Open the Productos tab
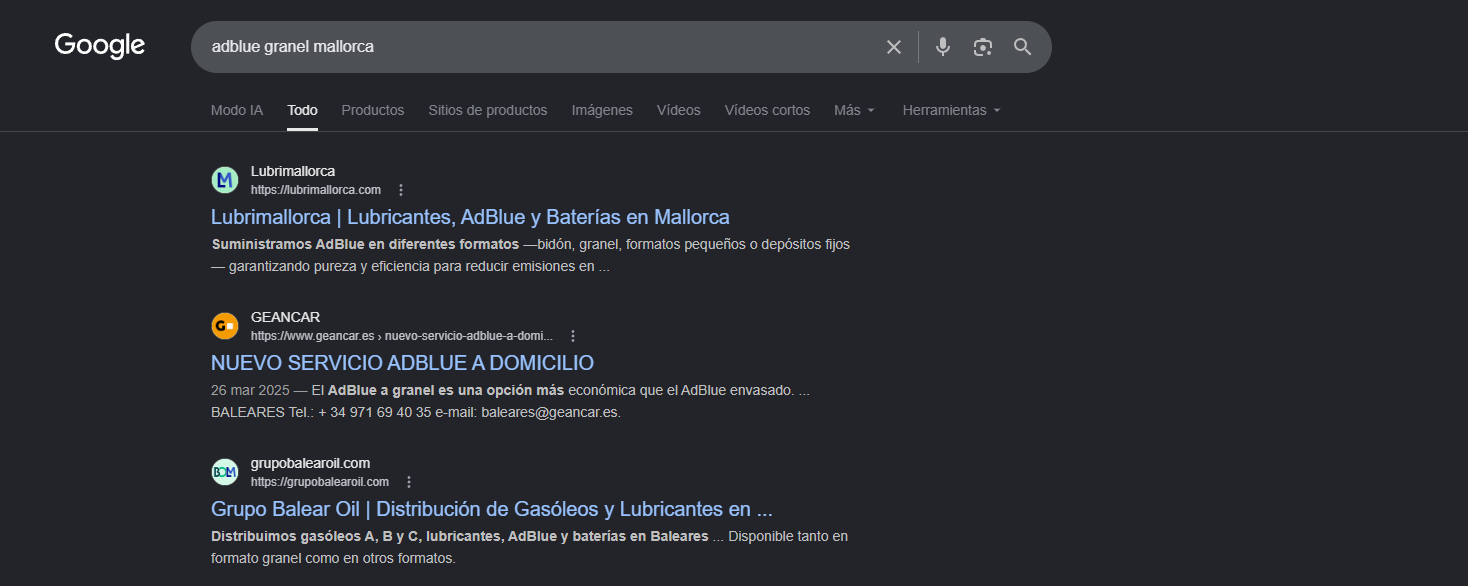 click(373, 110)
